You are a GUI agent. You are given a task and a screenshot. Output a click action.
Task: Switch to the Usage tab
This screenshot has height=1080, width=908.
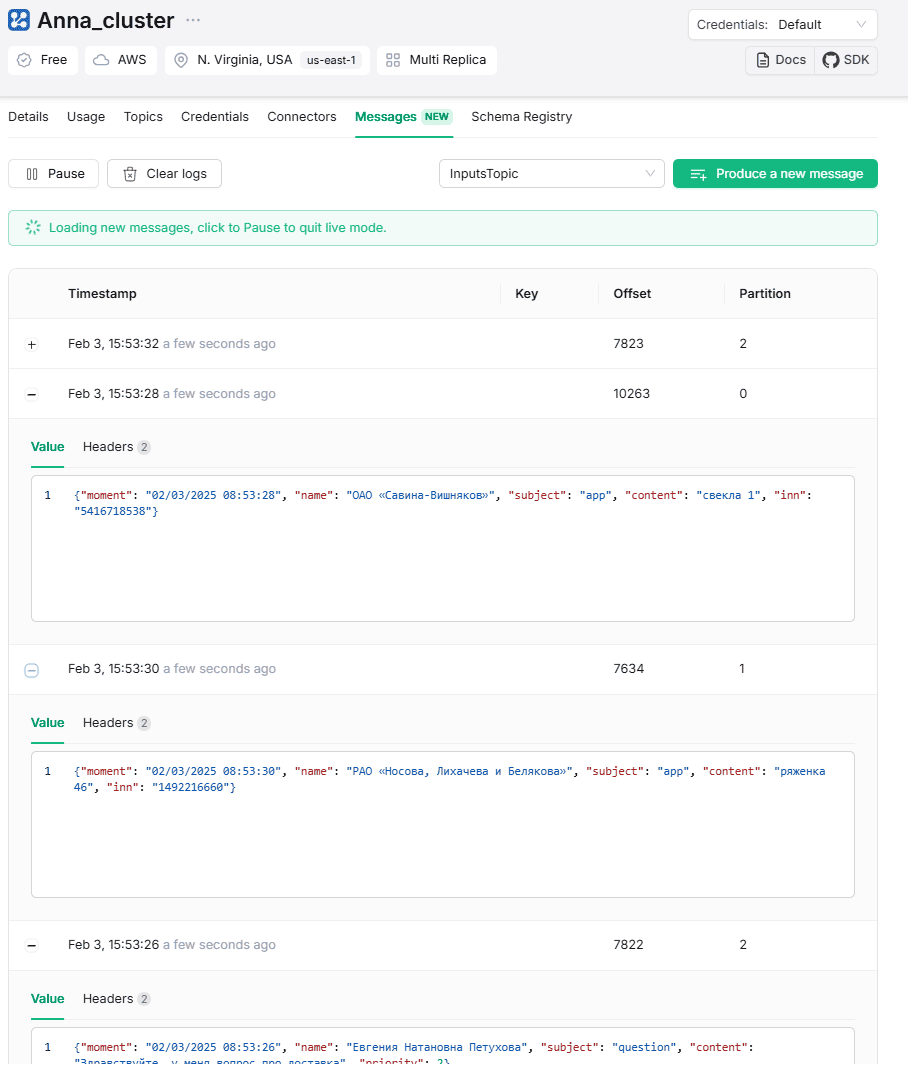(x=86, y=116)
